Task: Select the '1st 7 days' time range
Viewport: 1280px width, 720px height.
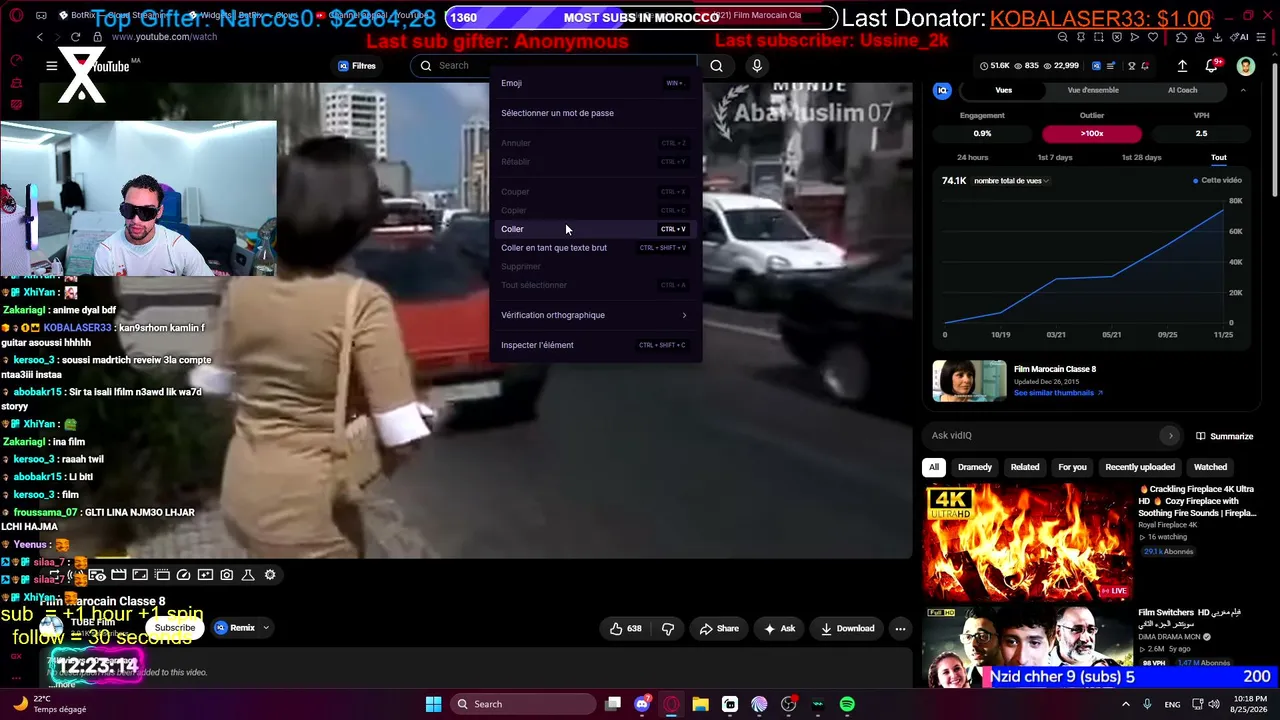Action: tap(1054, 157)
